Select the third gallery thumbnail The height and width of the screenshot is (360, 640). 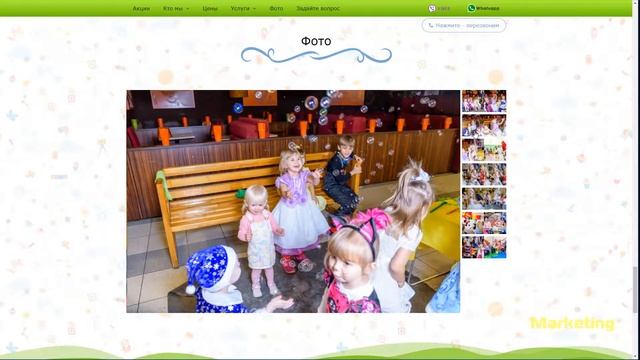pyautogui.click(x=484, y=150)
